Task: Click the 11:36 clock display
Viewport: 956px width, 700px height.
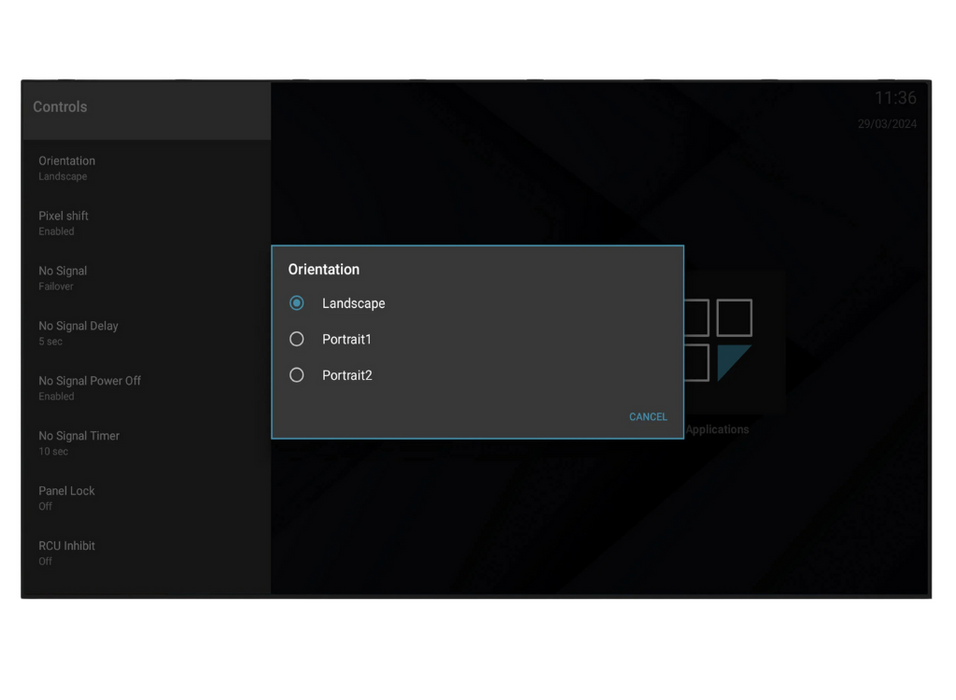Action: pos(895,98)
